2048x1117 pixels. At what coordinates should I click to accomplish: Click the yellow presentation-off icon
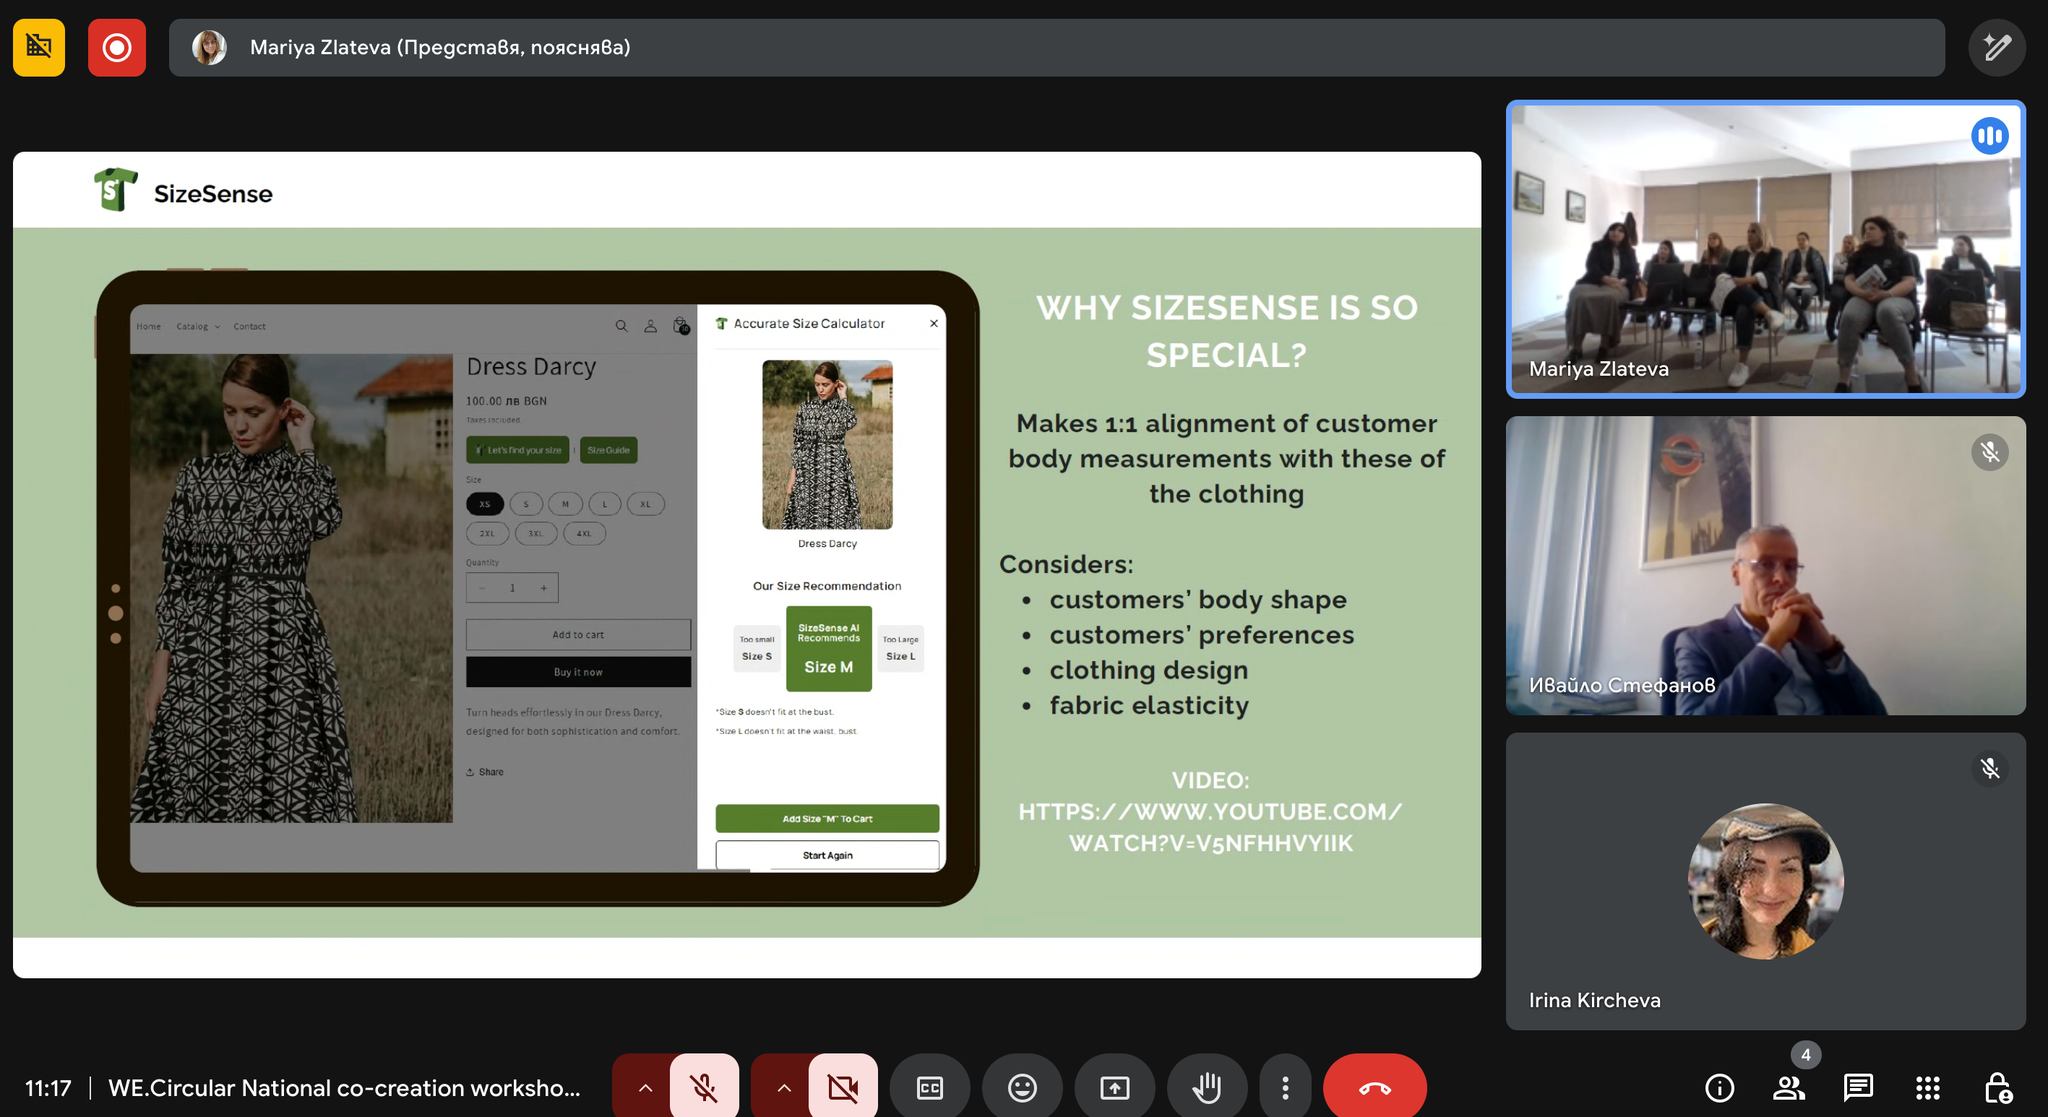39,47
